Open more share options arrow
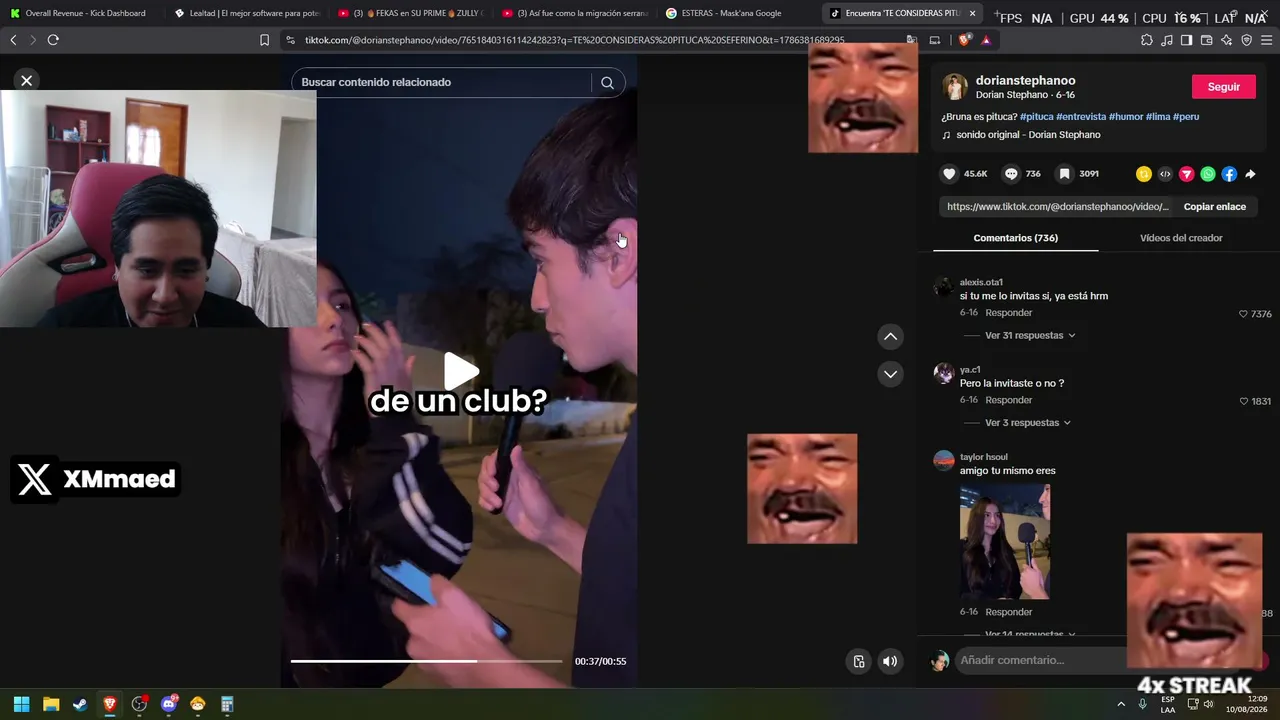 1250,174
